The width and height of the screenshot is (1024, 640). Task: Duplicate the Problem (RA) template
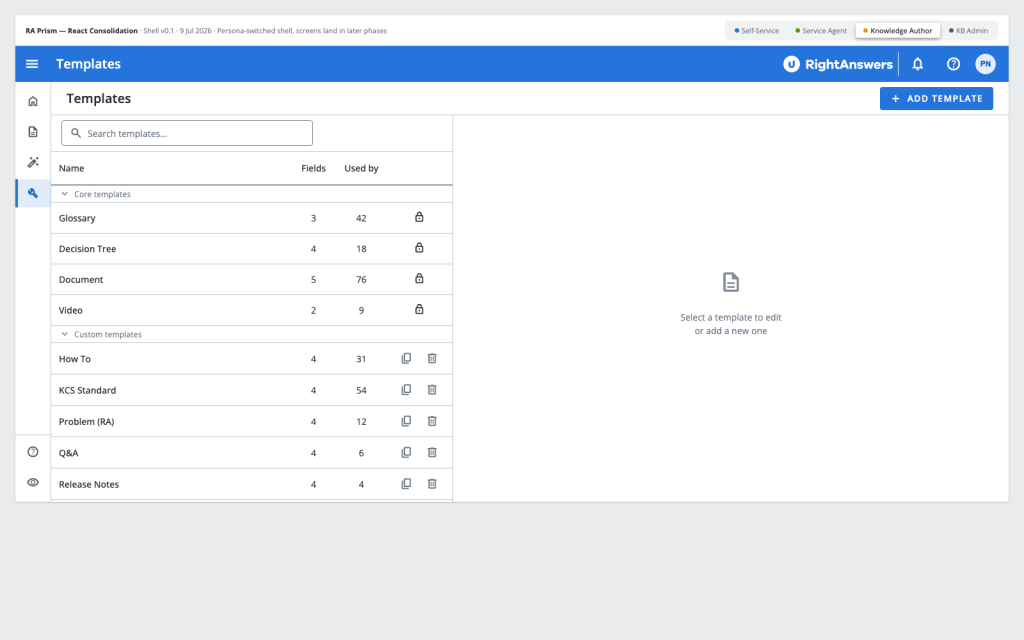406,421
